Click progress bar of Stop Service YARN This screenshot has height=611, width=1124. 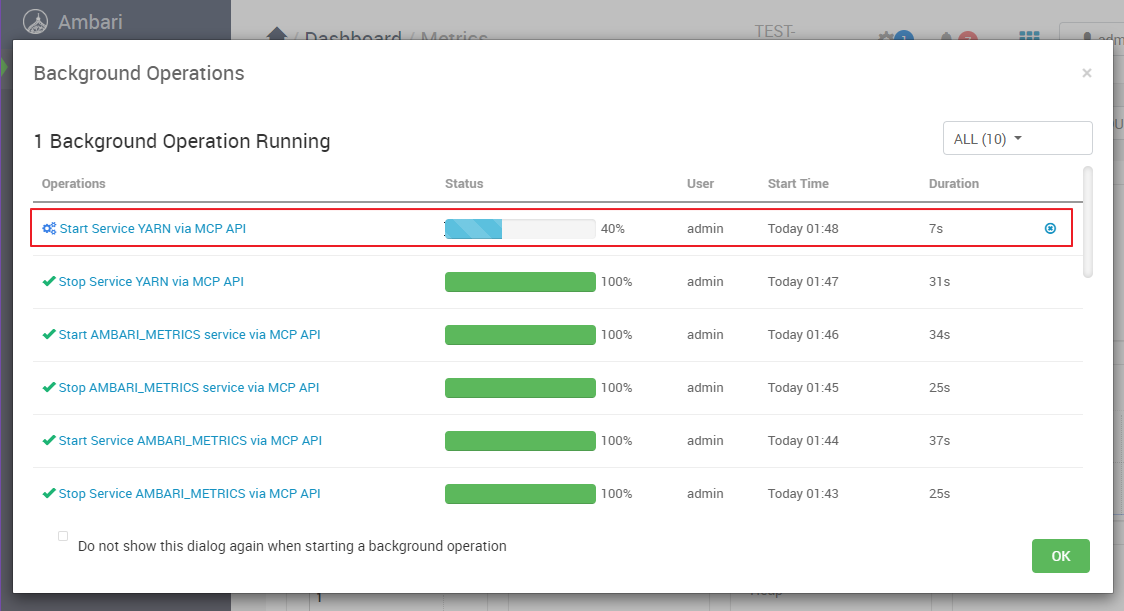click(x=520, y=282)
